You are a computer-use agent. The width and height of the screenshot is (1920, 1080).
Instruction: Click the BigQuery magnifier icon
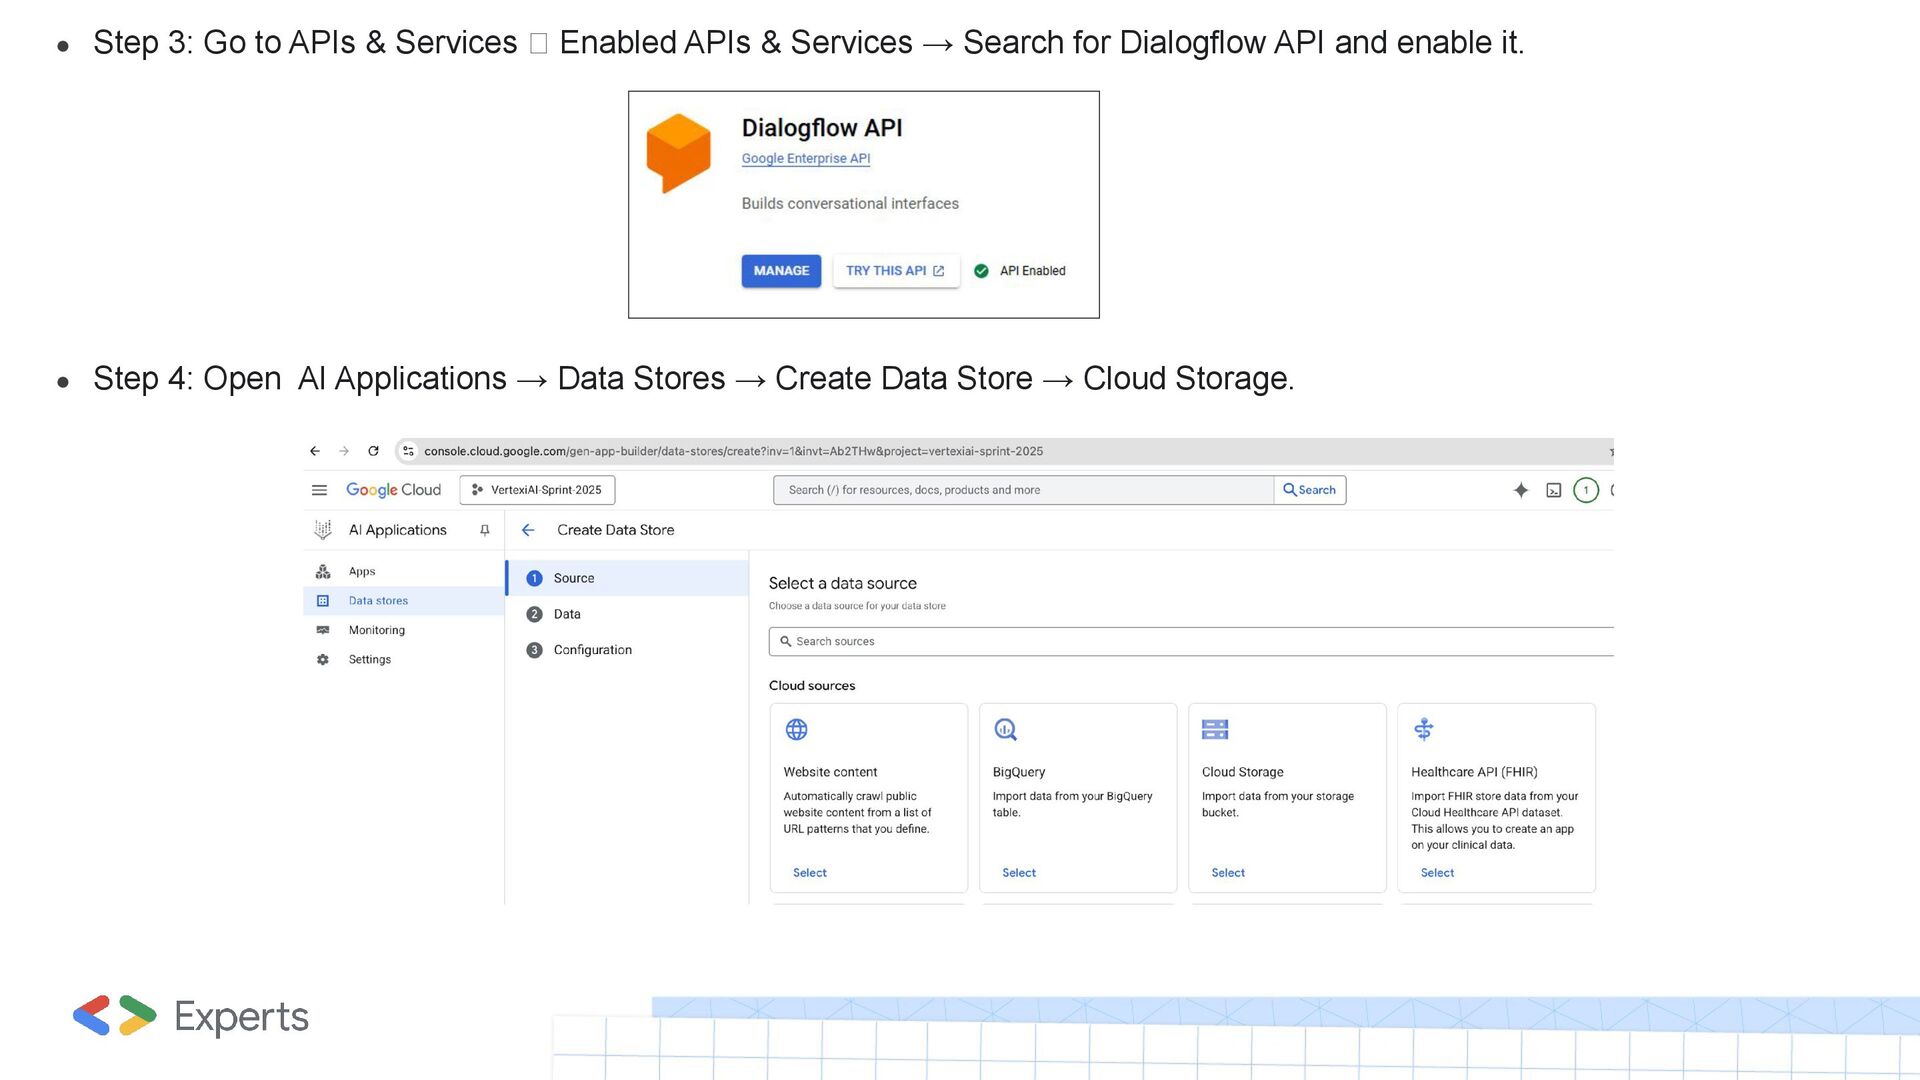point(1006,730)
